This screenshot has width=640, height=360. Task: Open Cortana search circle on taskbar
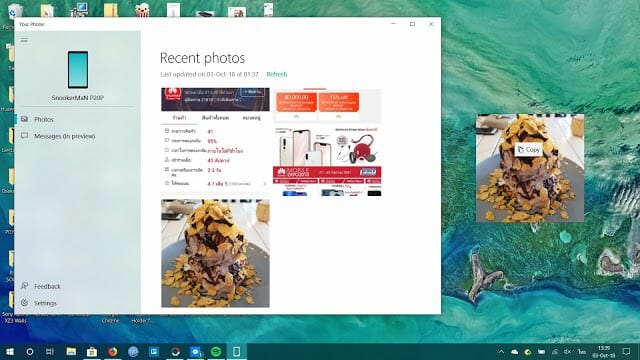pyautogui.click(x=30, y=351)
